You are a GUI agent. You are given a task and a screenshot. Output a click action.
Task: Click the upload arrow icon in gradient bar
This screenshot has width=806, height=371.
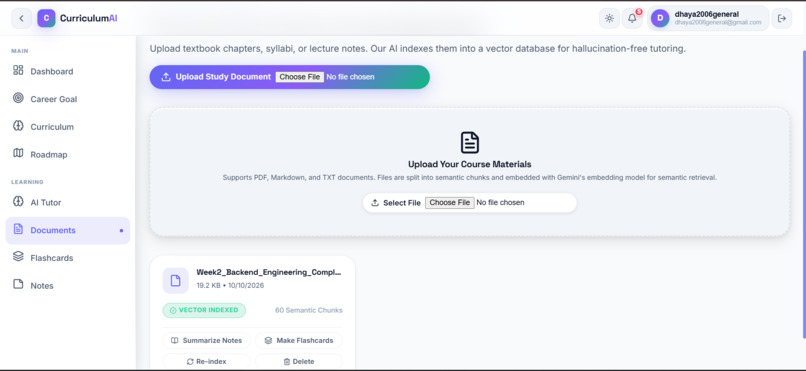click(x=166, y=77)
